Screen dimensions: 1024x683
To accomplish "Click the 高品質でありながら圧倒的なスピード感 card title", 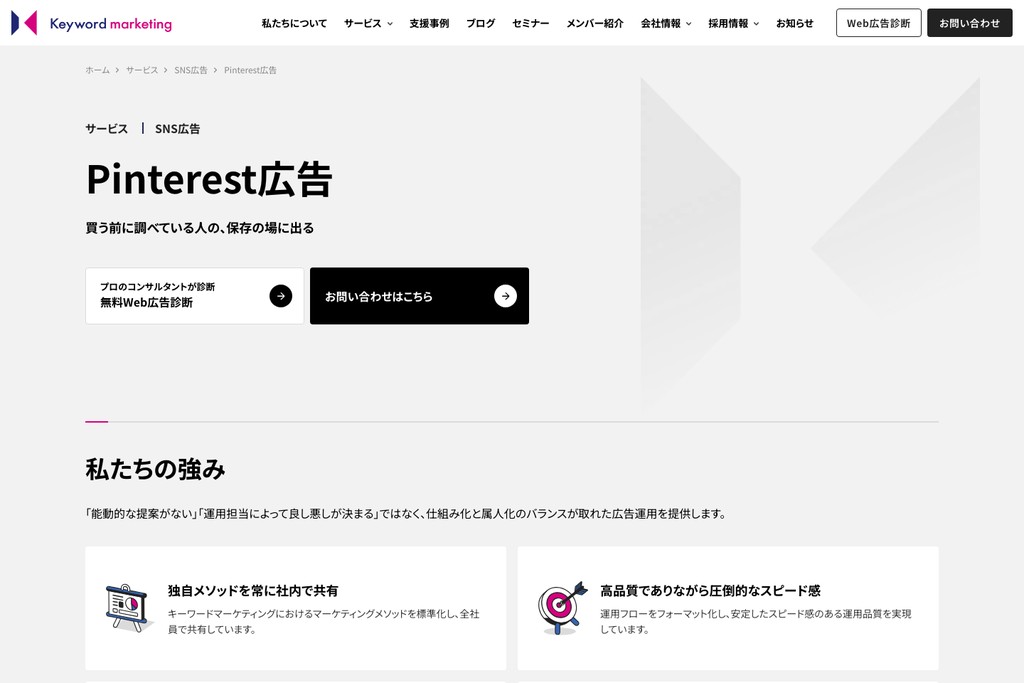I will tap(710, 590).
